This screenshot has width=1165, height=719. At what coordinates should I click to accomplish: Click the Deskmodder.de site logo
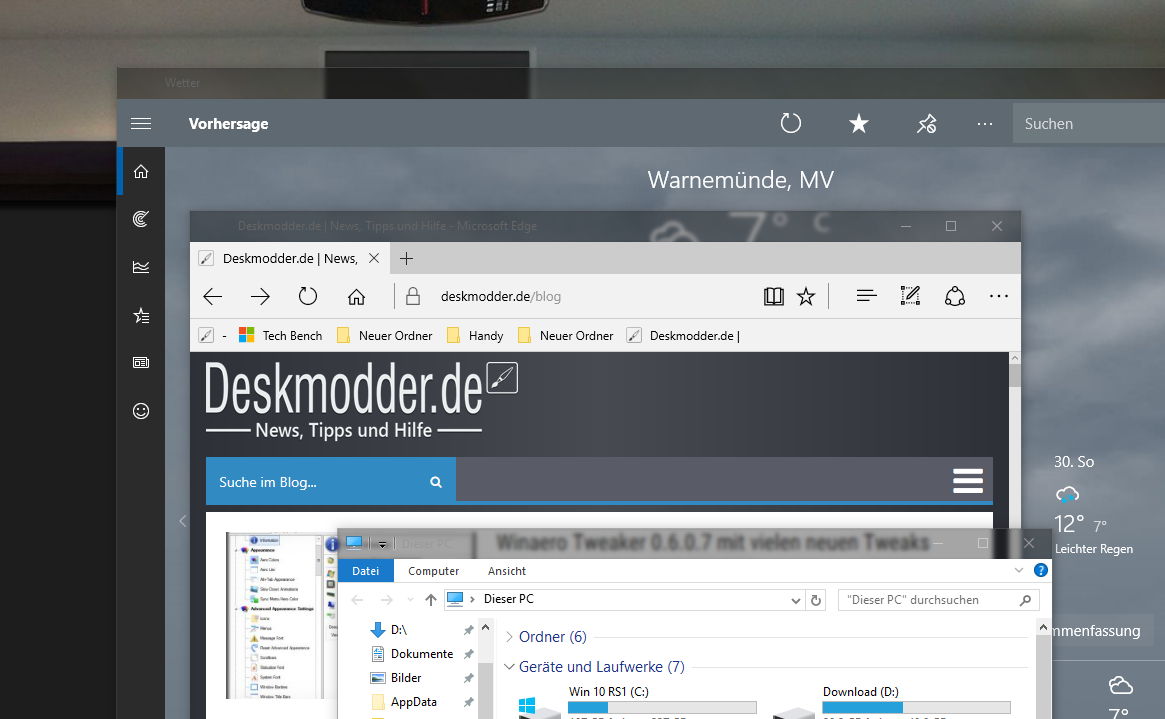point(361,400)
